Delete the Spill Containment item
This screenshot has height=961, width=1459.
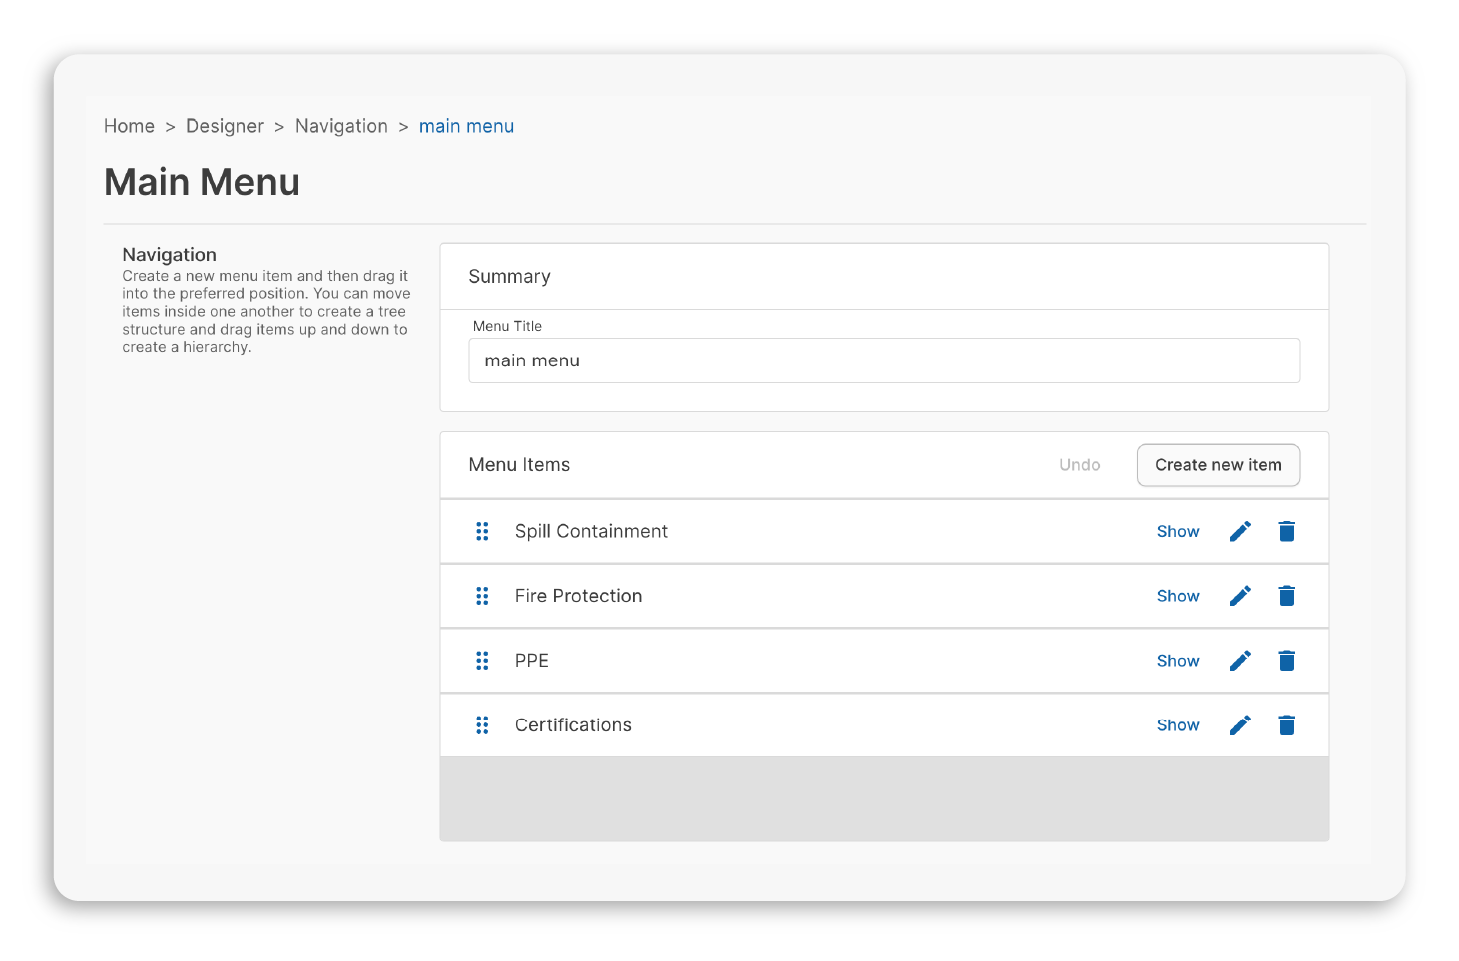tap(1286, 531)
